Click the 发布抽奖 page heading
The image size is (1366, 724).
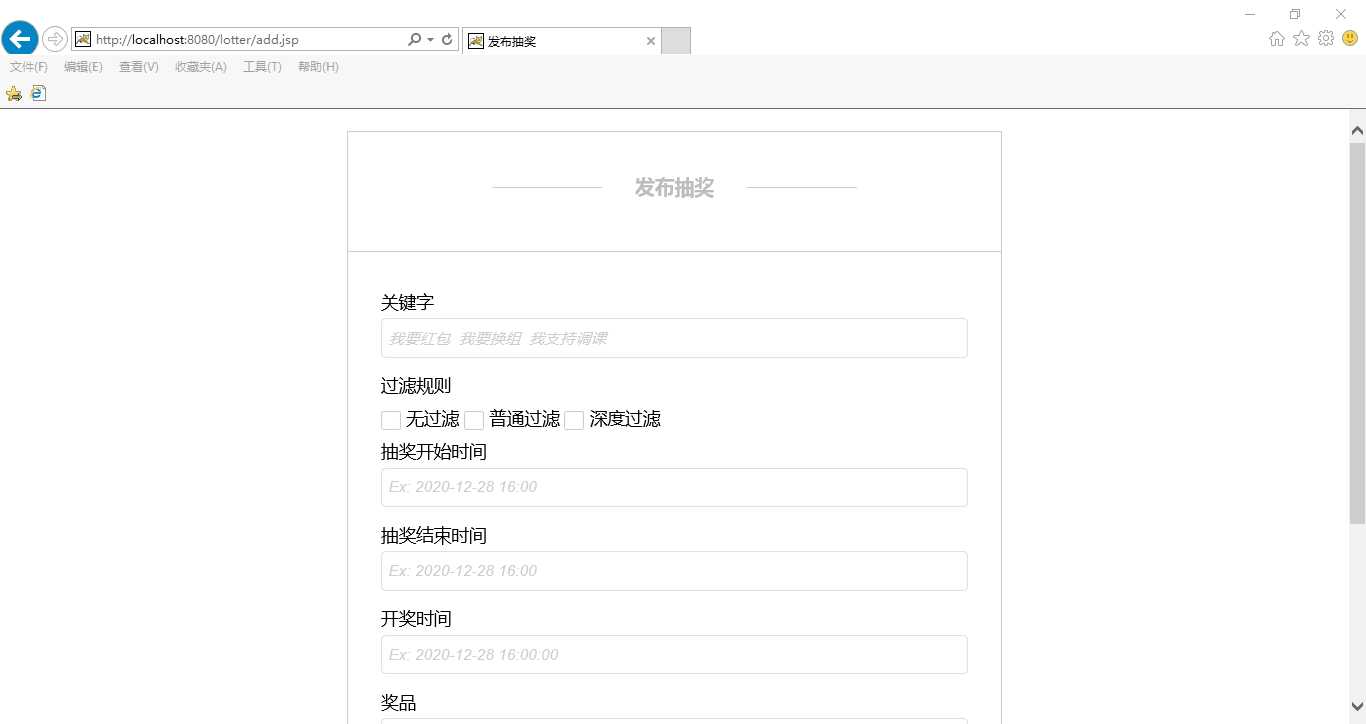674,187
